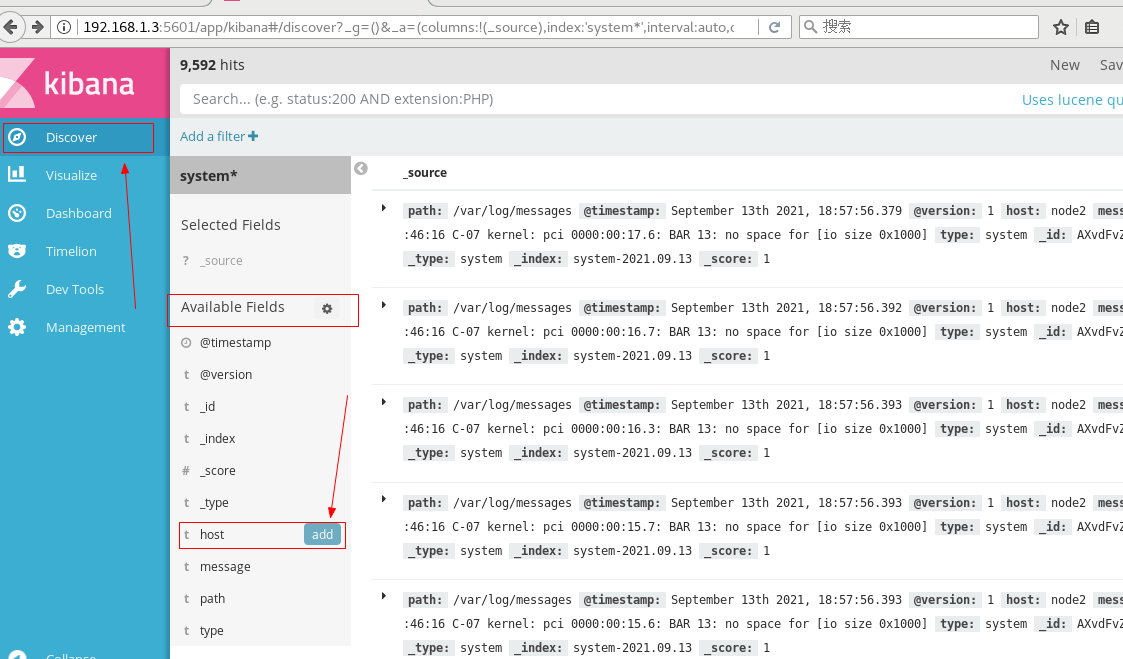Click the Dev Tools wrench icon
The height and width of the screenshot is (659, 1123).
coord(17,289)
